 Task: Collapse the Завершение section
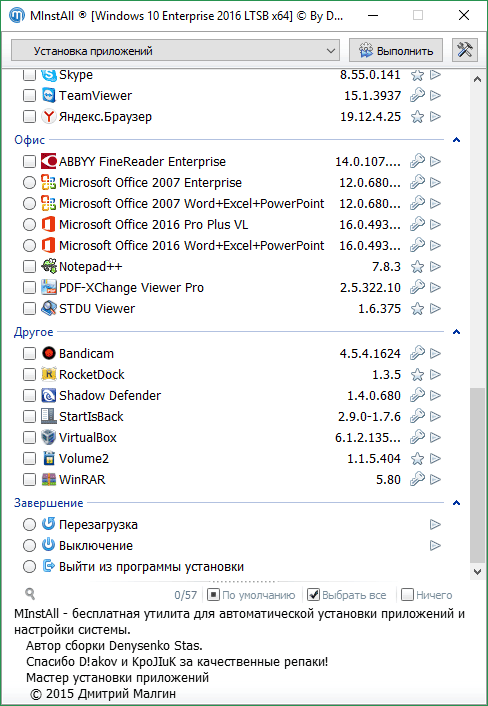click(456, 503)
